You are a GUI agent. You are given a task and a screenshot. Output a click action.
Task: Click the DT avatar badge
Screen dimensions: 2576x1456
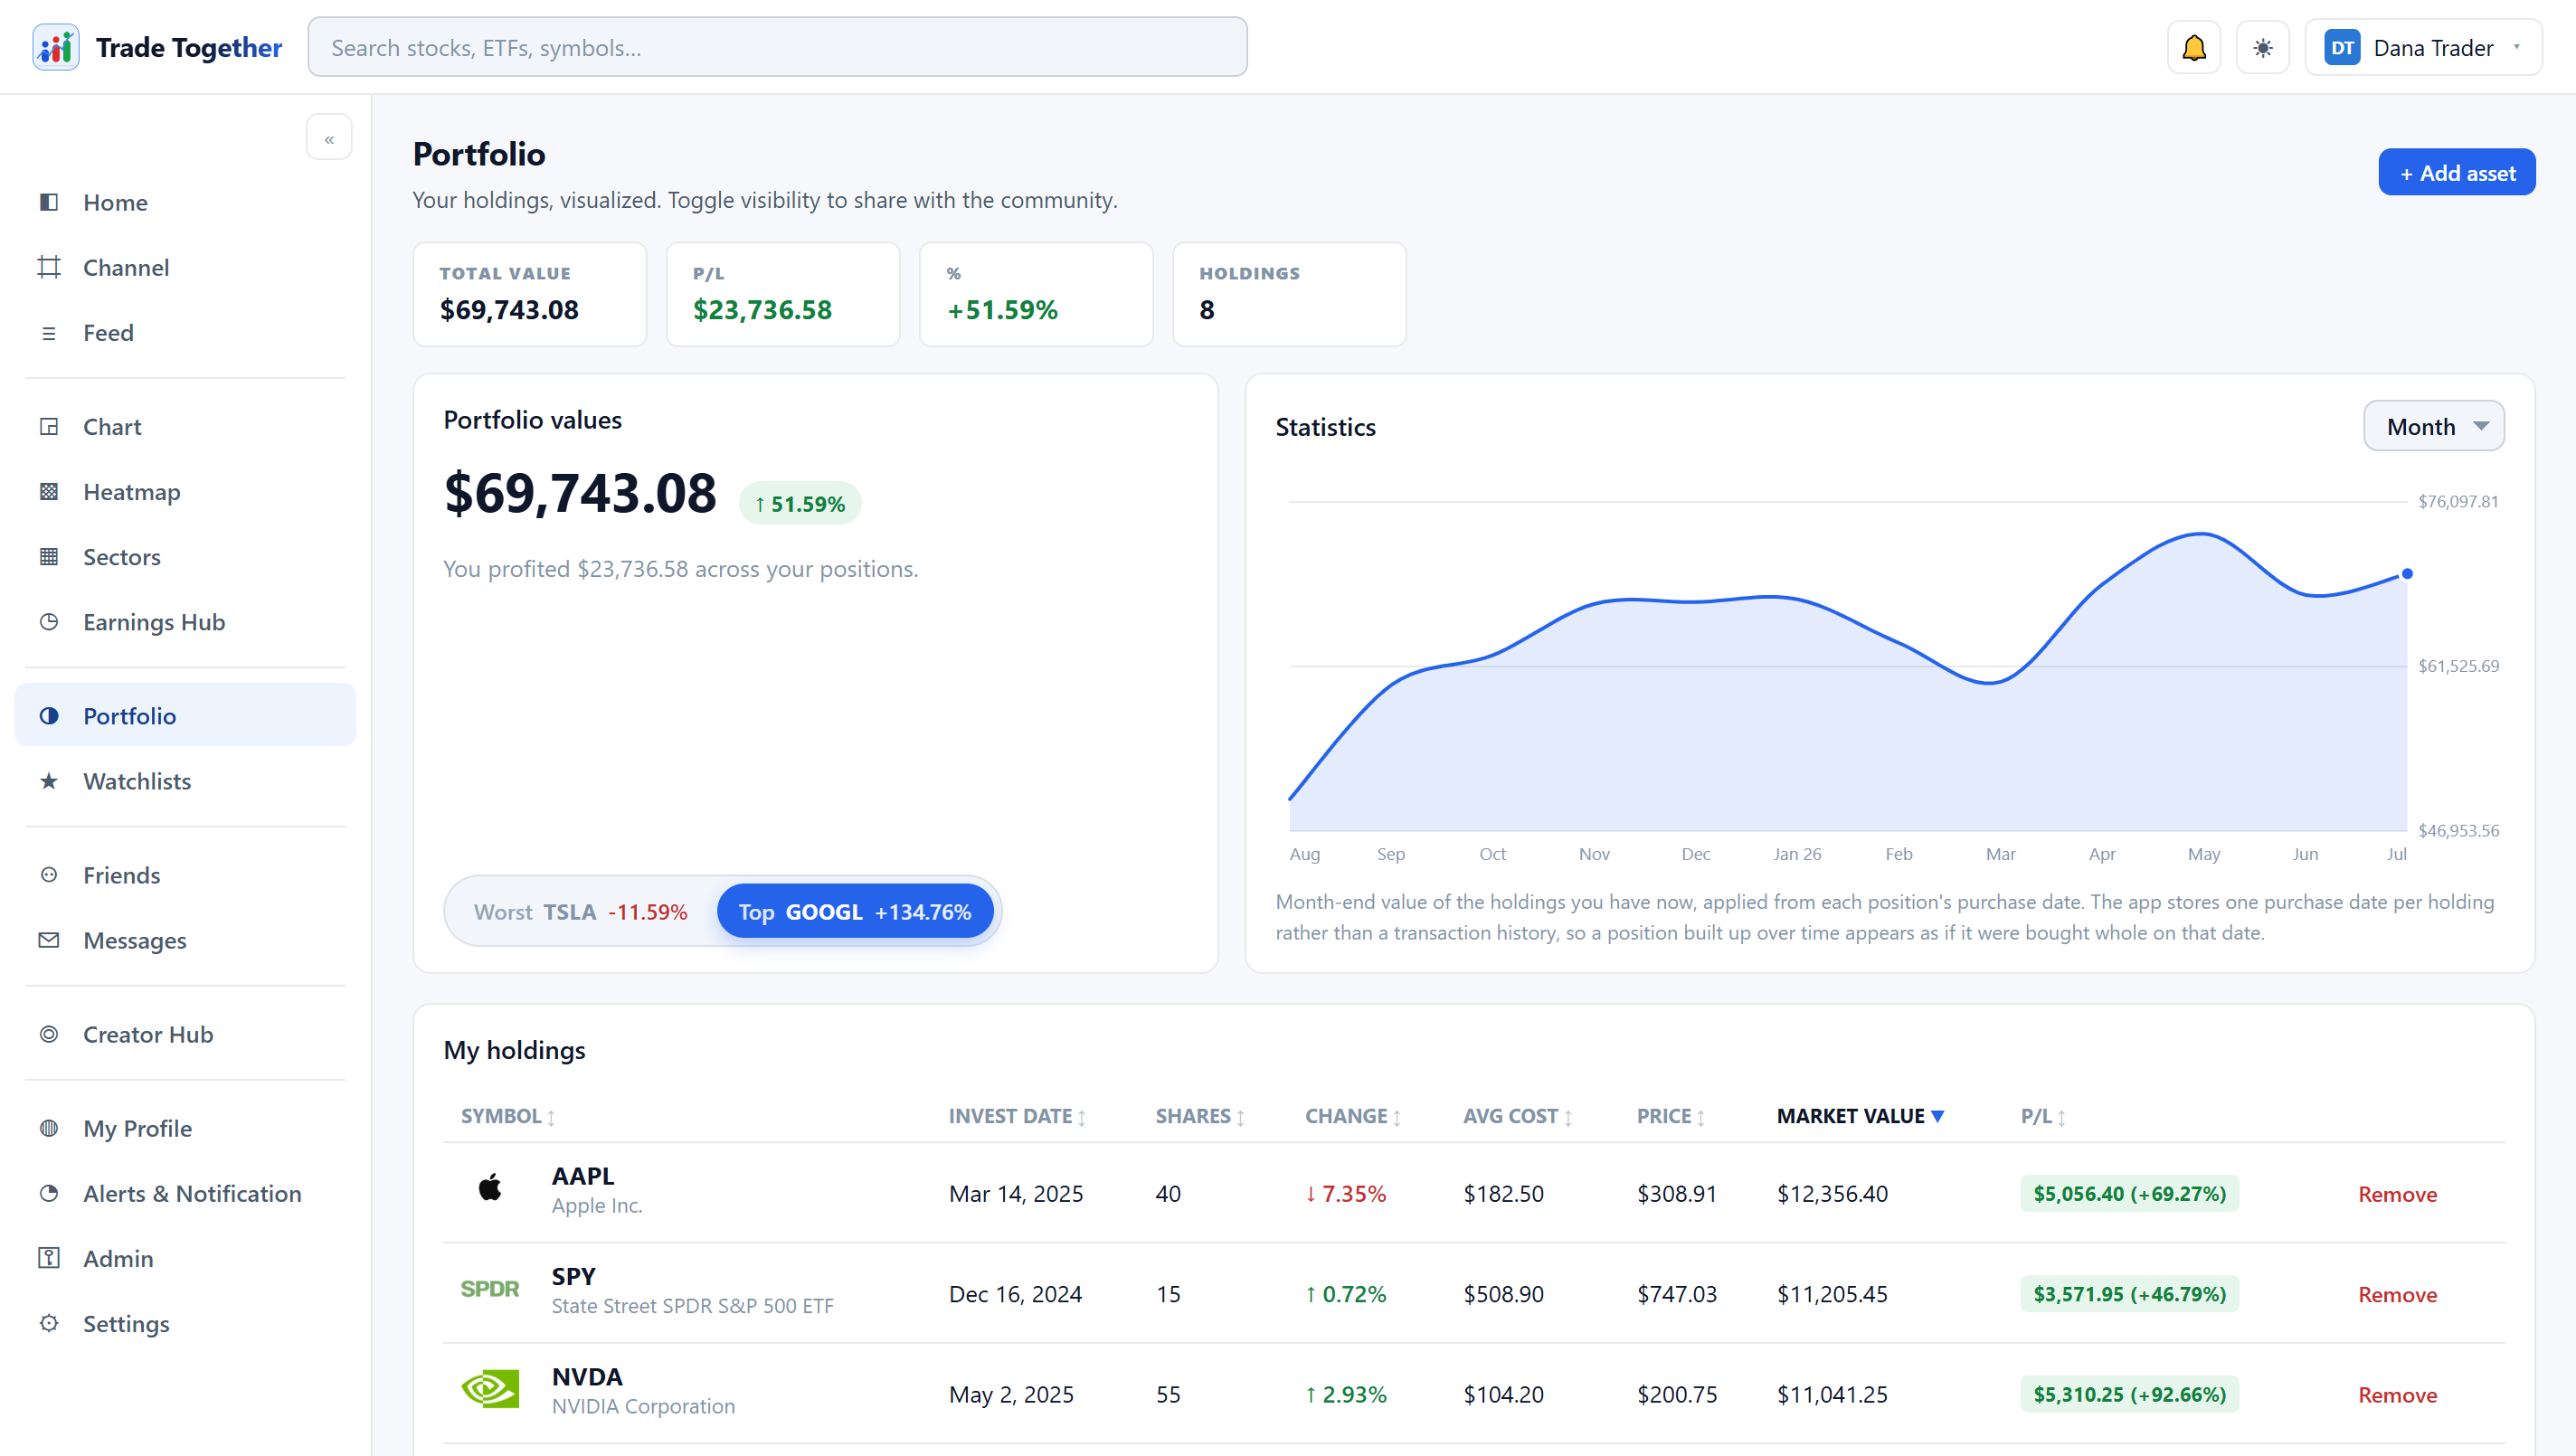2342,48
